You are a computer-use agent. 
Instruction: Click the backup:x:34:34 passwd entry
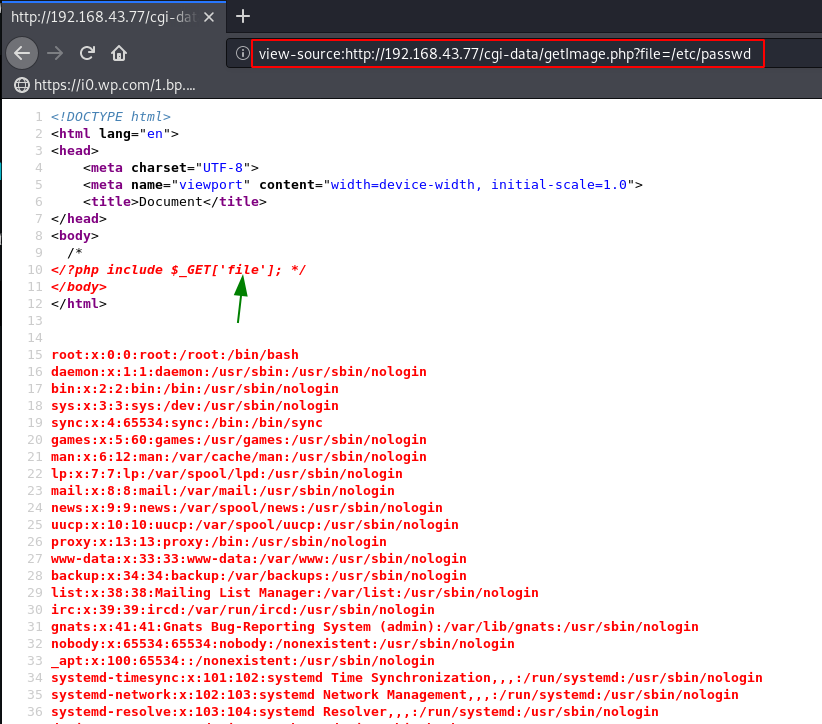258,576
